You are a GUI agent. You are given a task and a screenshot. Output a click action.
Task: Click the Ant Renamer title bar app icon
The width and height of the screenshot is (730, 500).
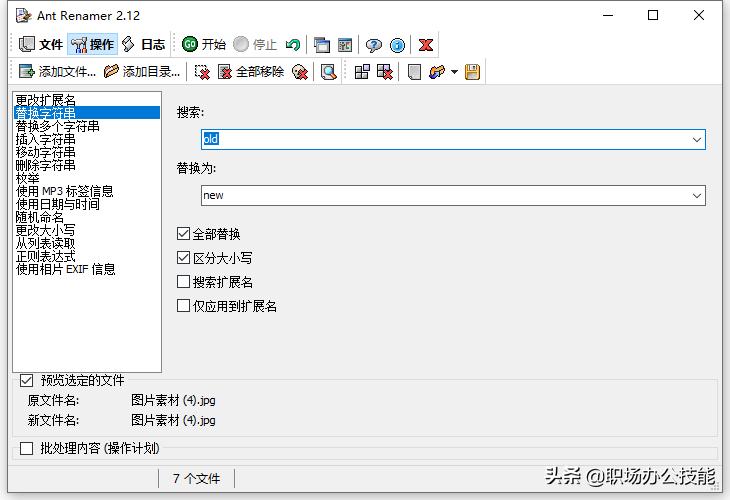(23, 15)
